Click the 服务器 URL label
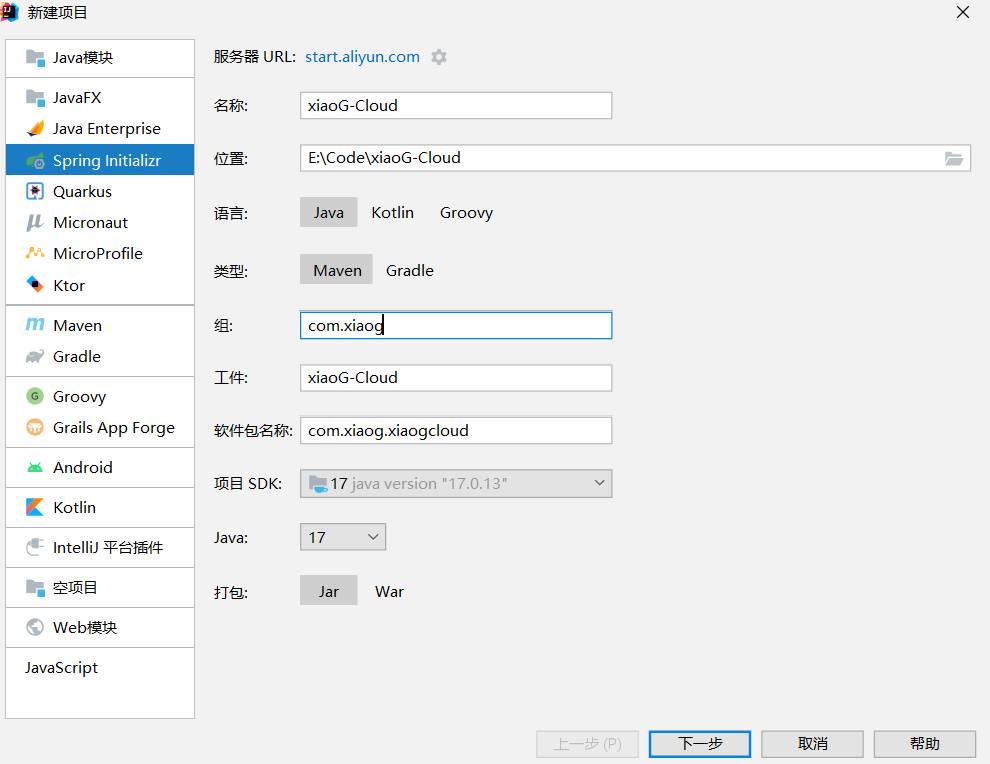Image resolution: width=990 pixels, height=764 pixels. [x=254, y=57]
